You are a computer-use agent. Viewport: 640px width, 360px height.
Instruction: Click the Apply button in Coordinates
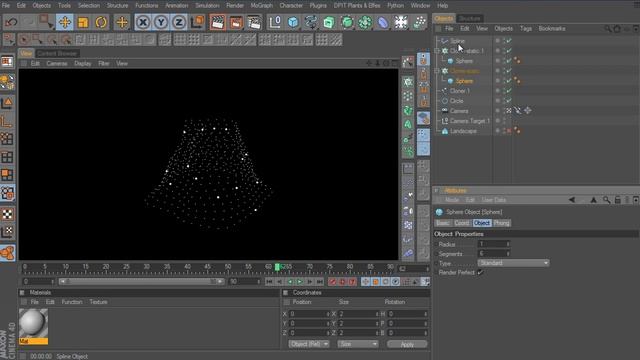[x=407, y=344]
